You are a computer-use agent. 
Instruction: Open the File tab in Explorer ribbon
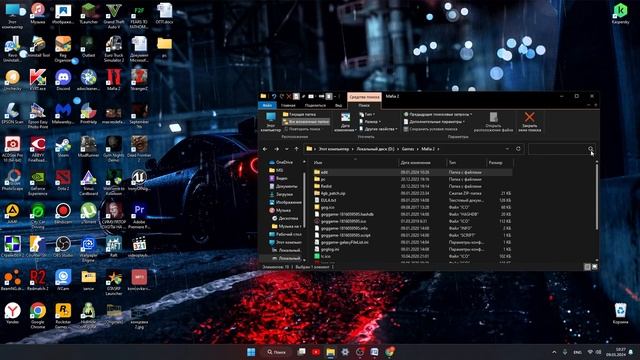pos(267,105)
